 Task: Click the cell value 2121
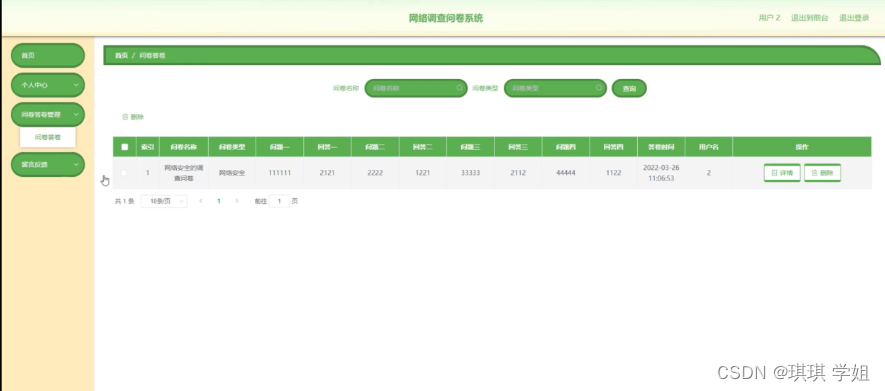(x=327, y=173)
